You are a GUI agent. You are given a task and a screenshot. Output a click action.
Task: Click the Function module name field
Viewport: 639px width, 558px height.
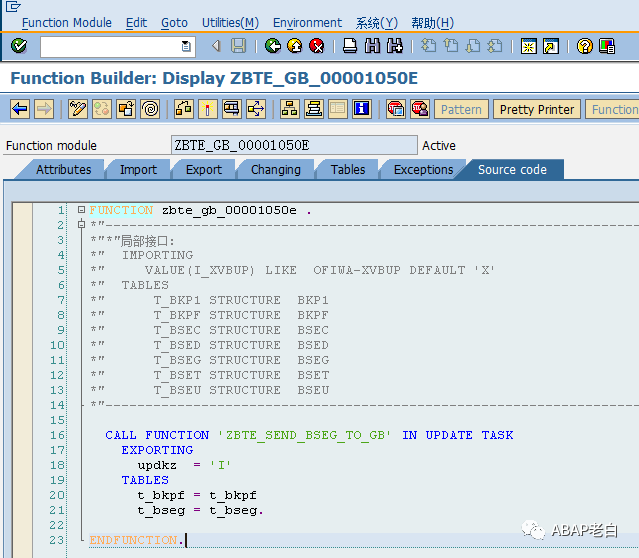[x=294, y=145]
